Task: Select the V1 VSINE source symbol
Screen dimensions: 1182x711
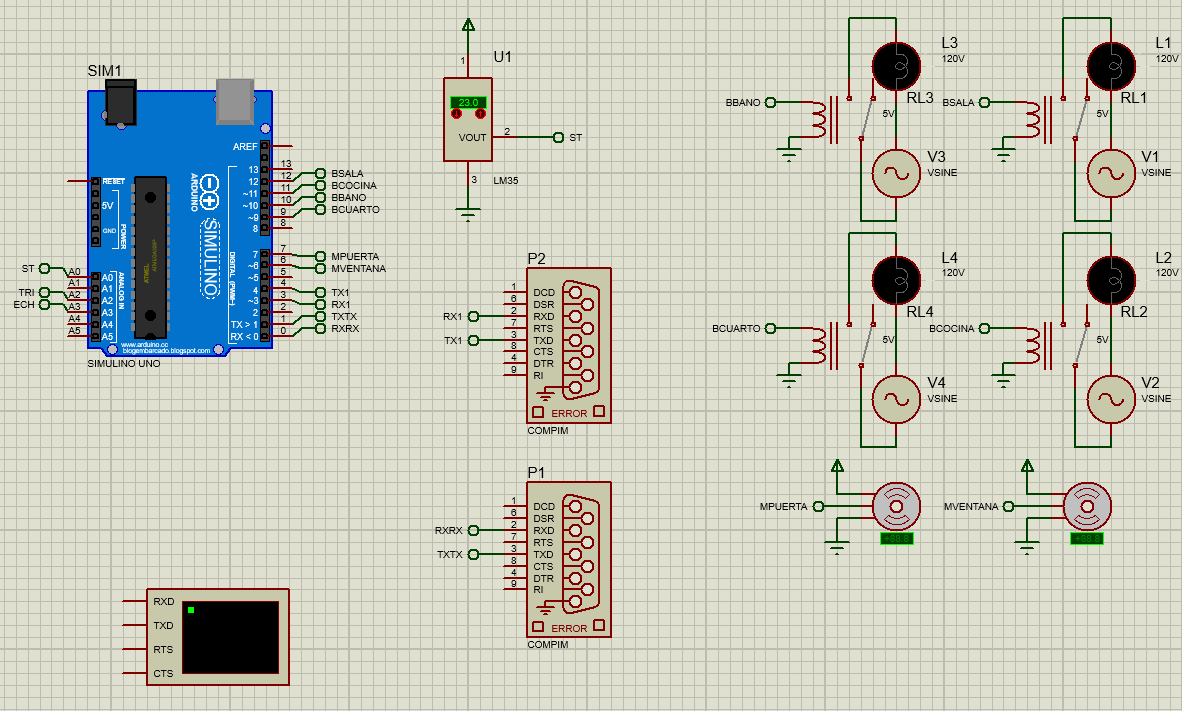Action: click(x=1111, y=173)
